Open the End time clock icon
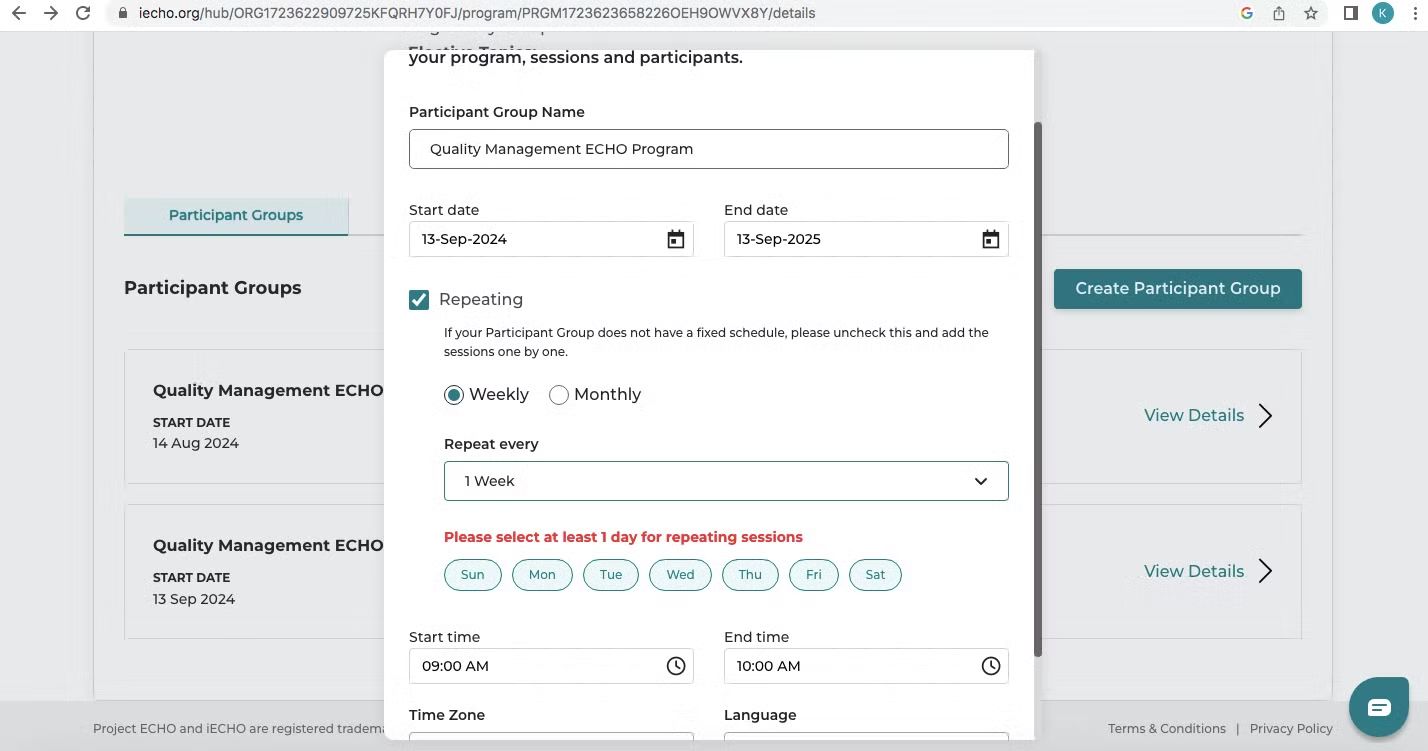 tap(991, 666)
